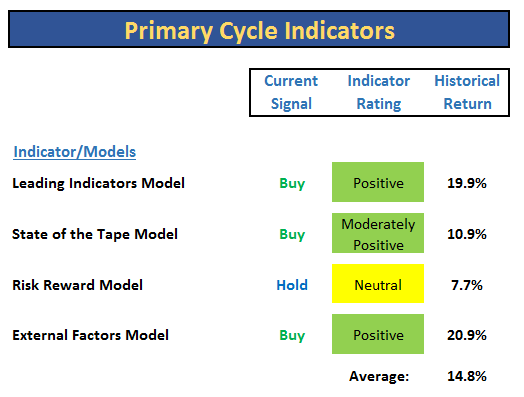Screen dimensions: 524x397
Task: Click the Buy signal for External Factors
Action: coord(292,335)
